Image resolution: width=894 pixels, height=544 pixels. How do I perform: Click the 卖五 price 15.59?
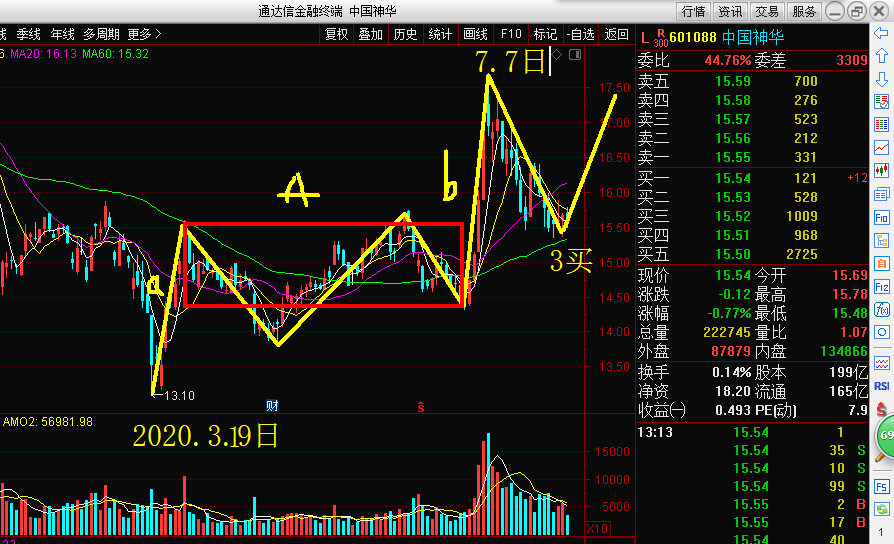pyautogui.click(x=733, y=82)
